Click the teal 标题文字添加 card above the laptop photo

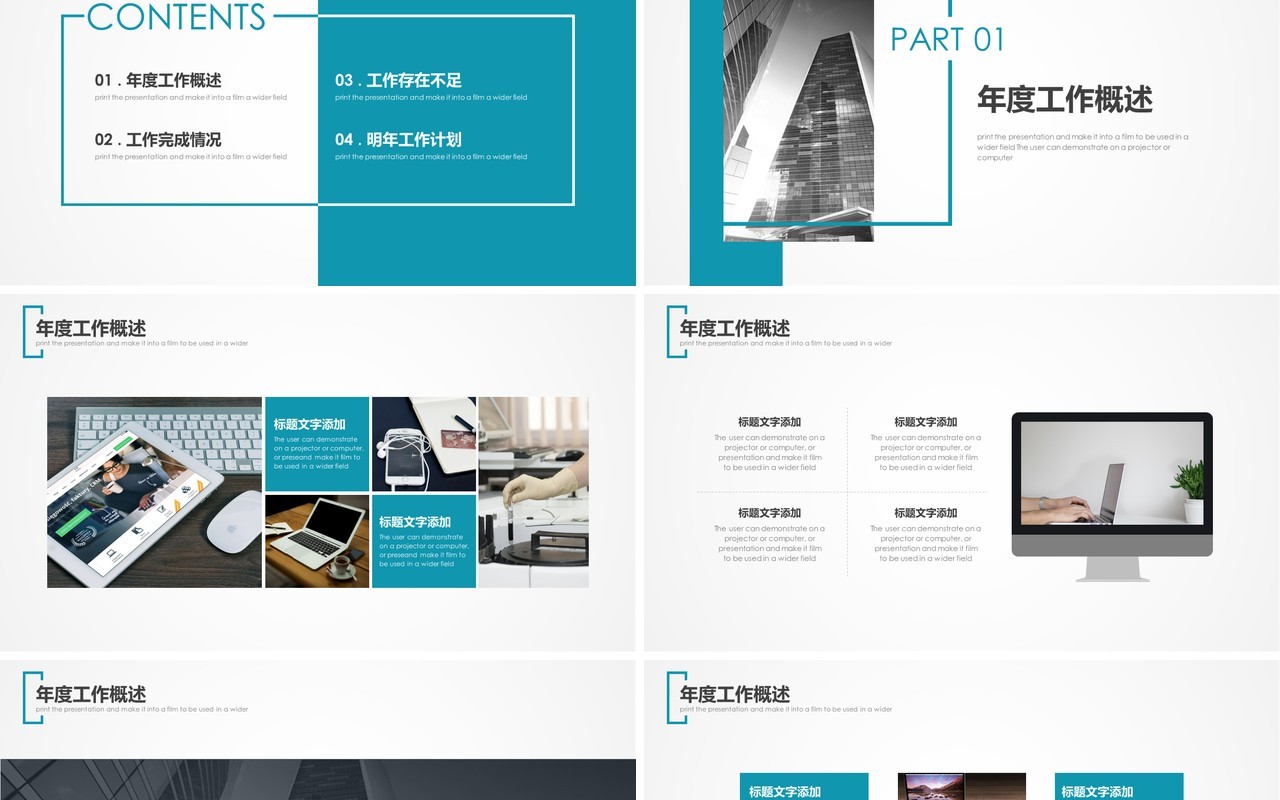click(317, 444)
